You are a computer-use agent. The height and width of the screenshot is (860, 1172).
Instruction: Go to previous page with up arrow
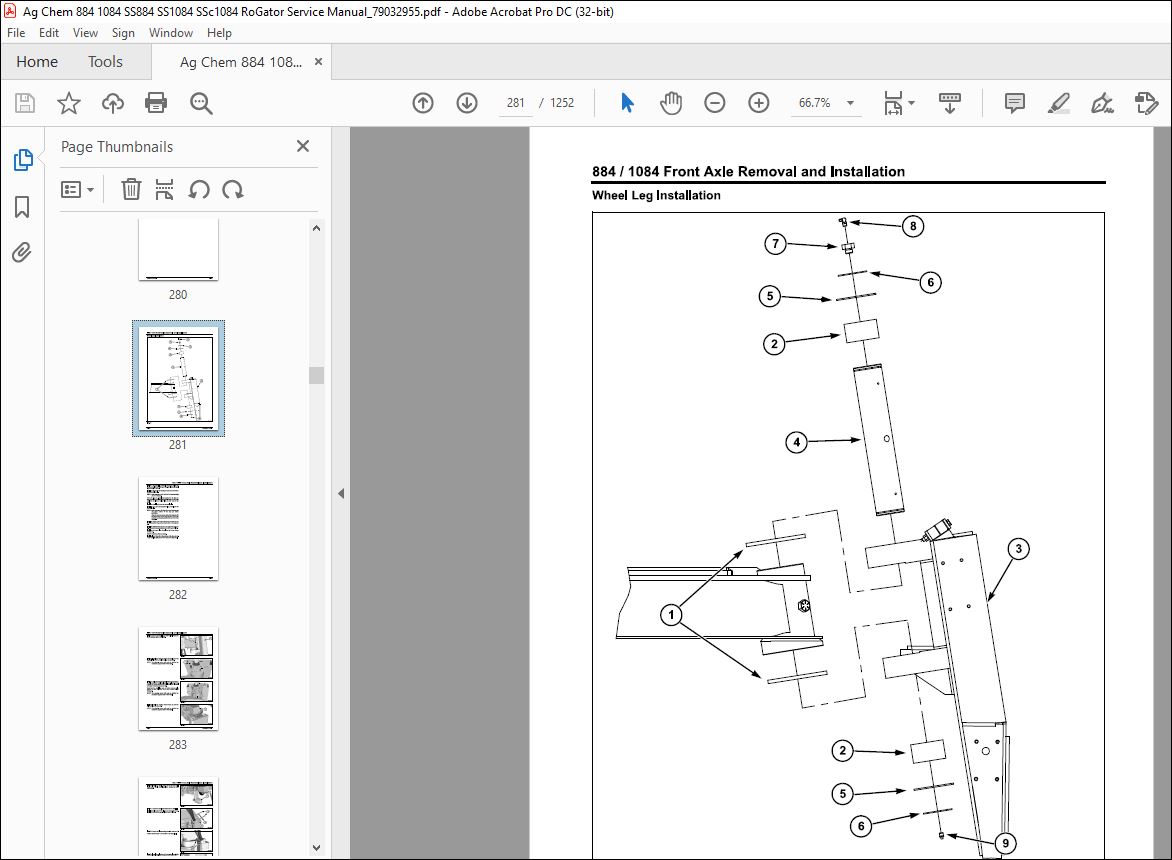click(423, 103)
